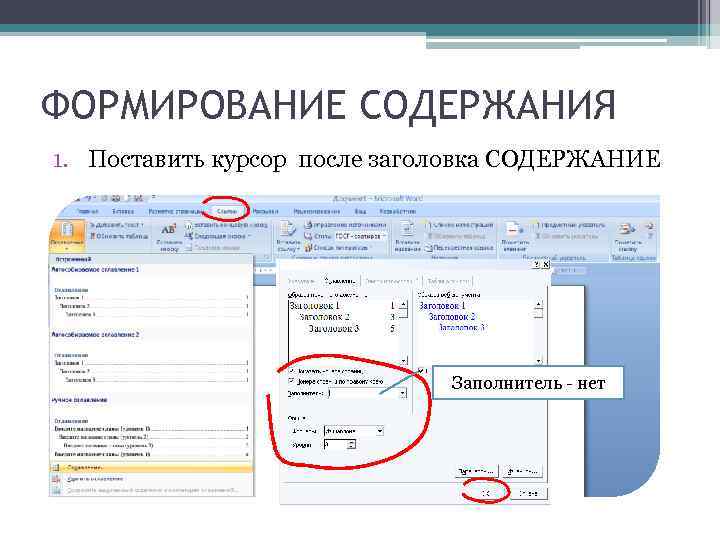Click Добавить текст in the ribbon

(116, 225)
